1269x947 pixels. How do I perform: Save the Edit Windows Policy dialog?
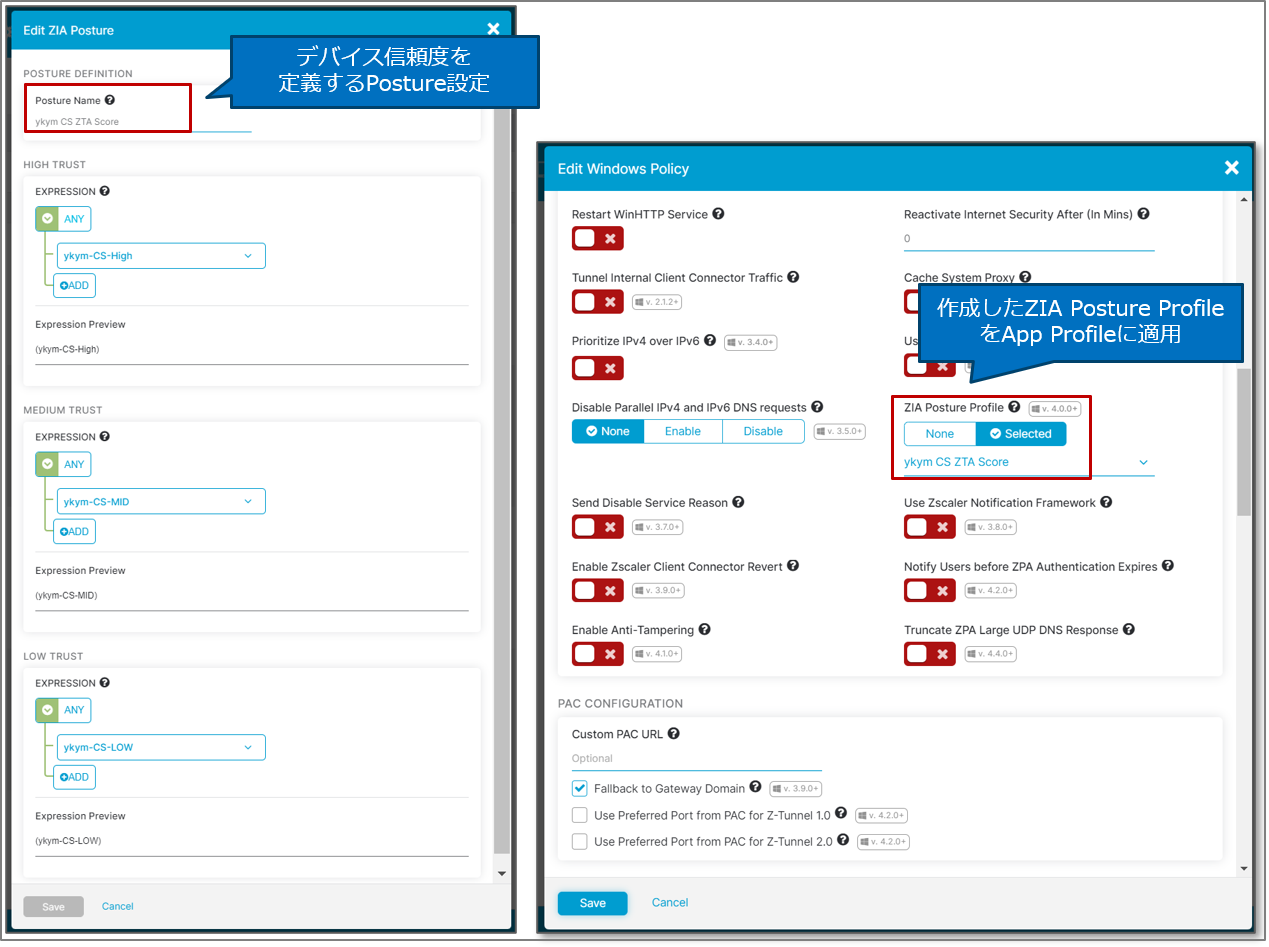click(x=592, y=903)
